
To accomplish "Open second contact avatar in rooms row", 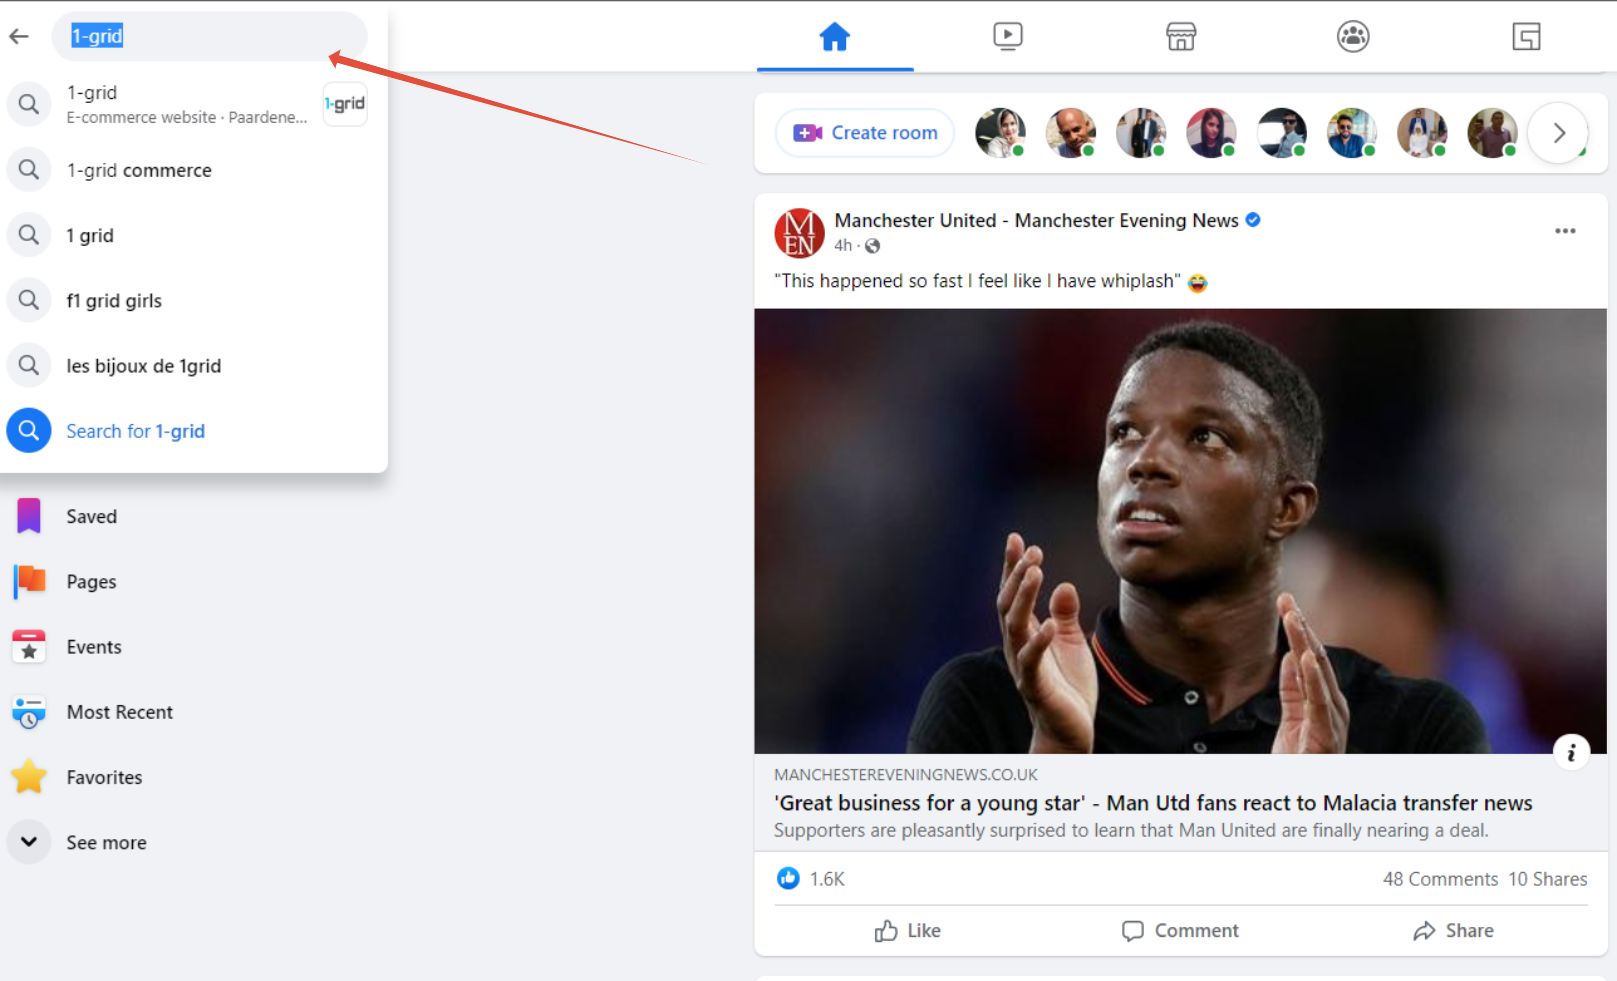I will [1071, 133].
